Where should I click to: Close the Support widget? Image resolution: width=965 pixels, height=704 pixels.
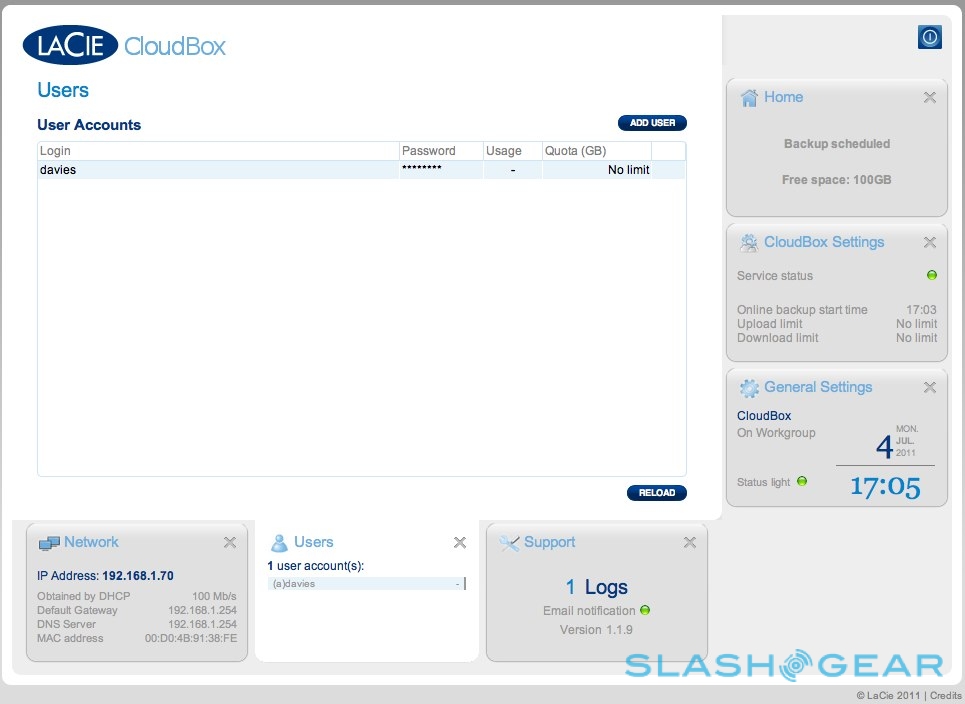click(x=689, y=543)
